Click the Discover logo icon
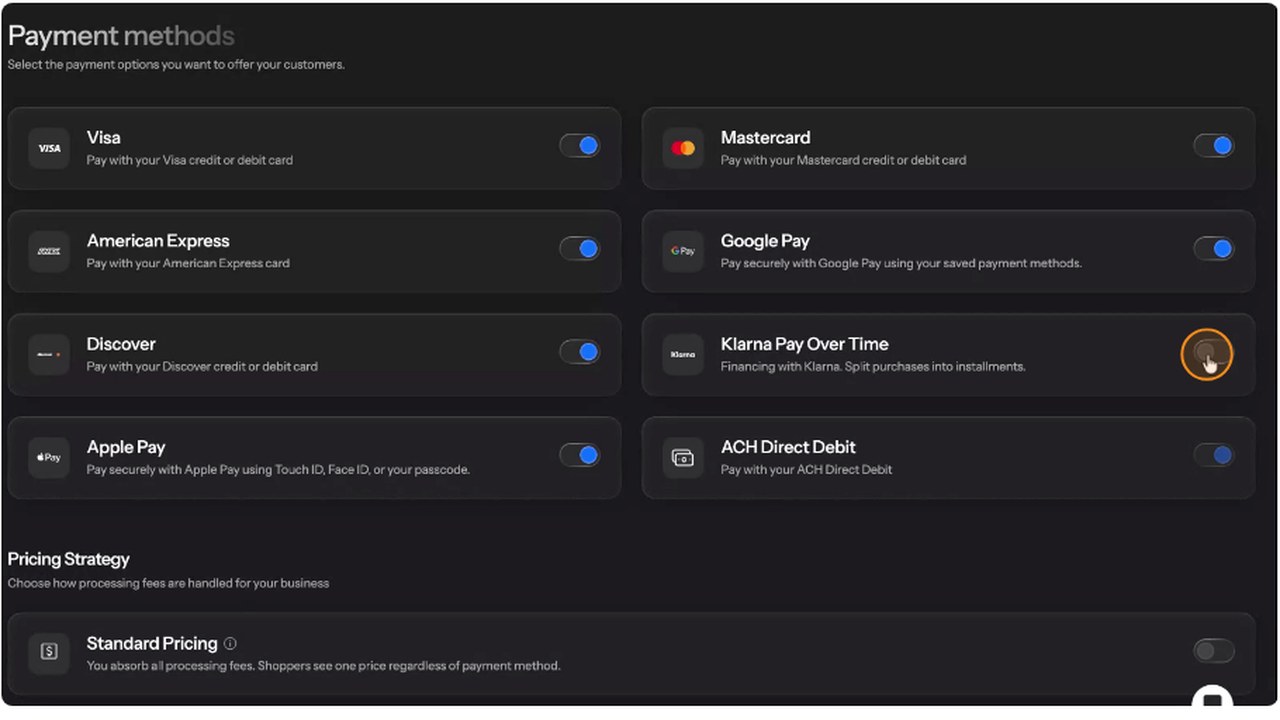Image resolution: width=1280 pixels, height=720 pixels. click(x=49, y=354)
